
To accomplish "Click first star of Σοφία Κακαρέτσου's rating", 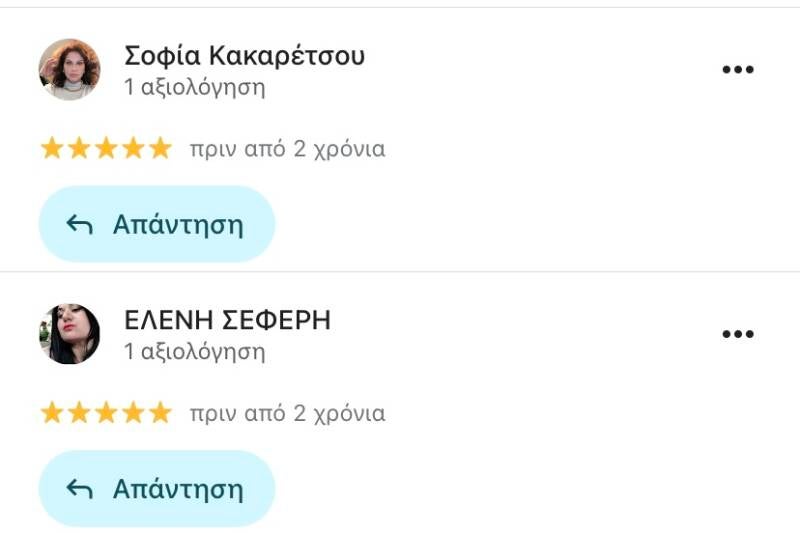I will pos(52,148).
